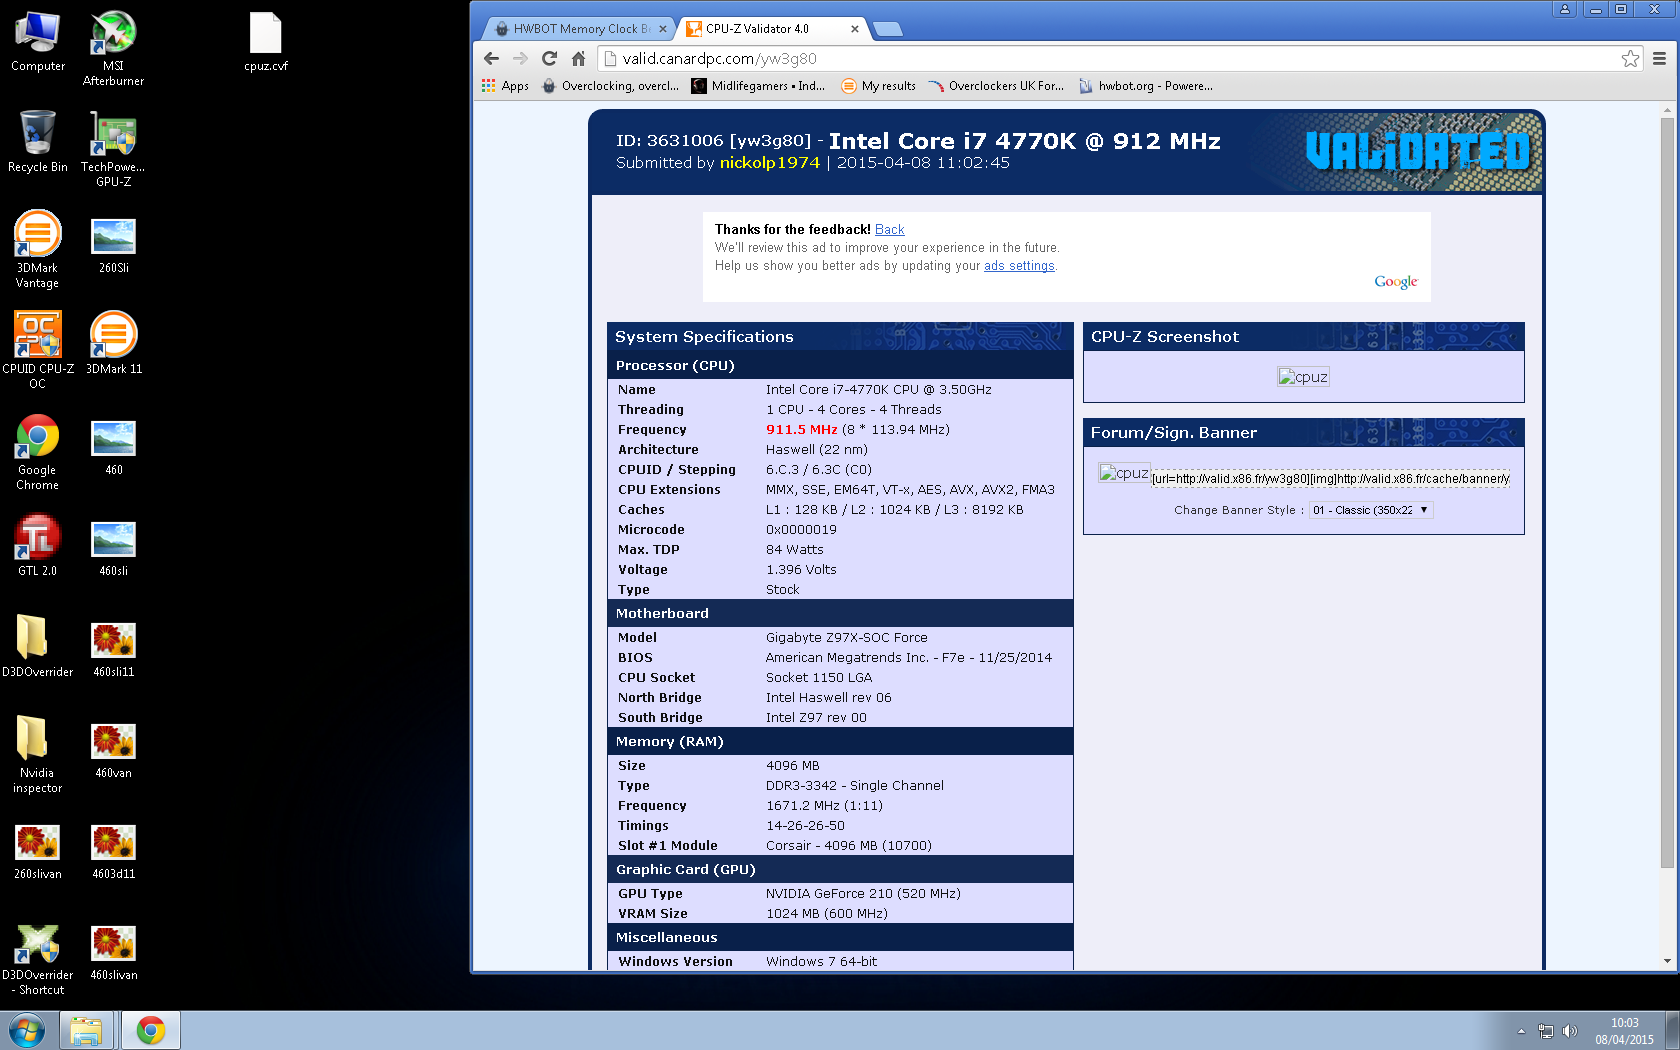Open the Nvidia inspector folder
This screenshot has height=1050, width=1680.
[38, 755]
